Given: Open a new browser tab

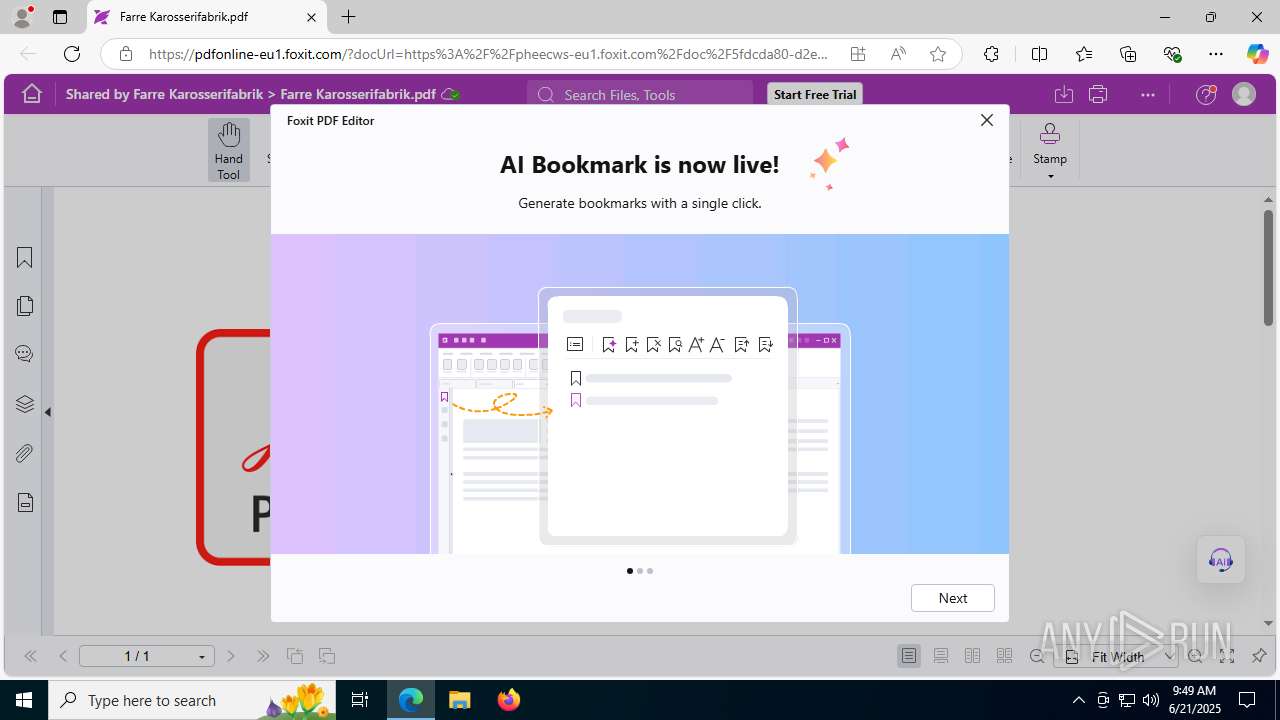Looking at the screenshot, I should click(348, 17).
